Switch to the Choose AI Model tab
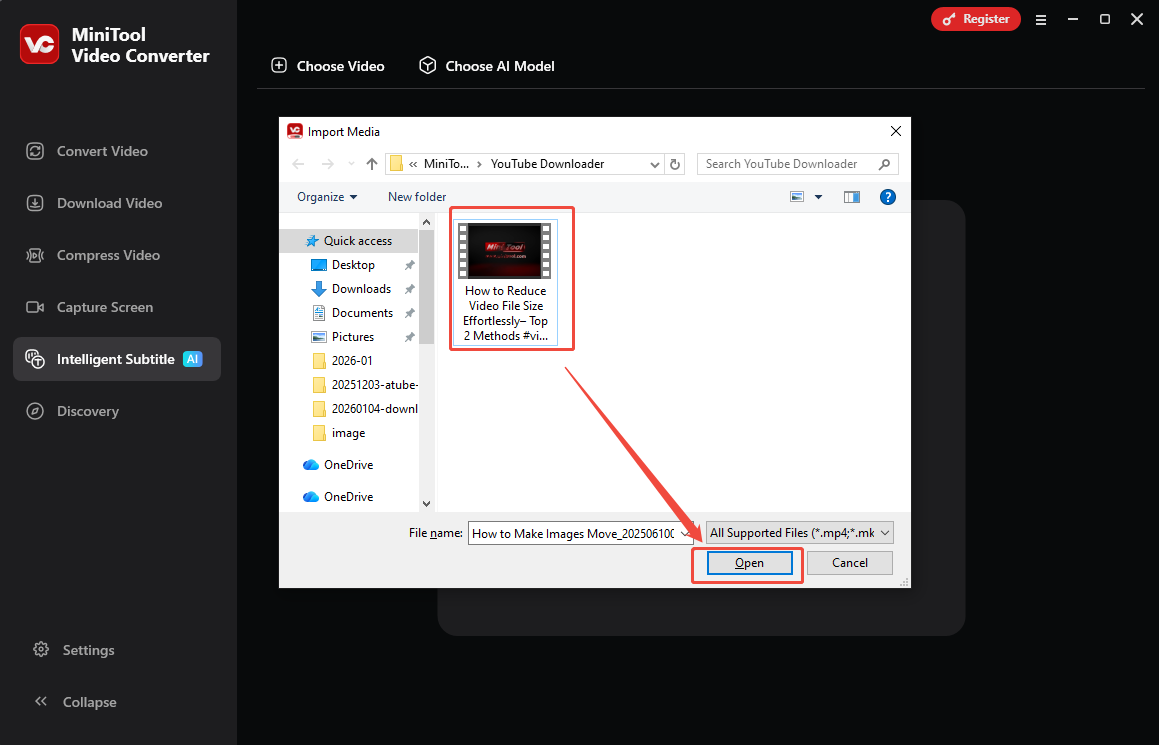1159x745 pixels. pos(486,66)
